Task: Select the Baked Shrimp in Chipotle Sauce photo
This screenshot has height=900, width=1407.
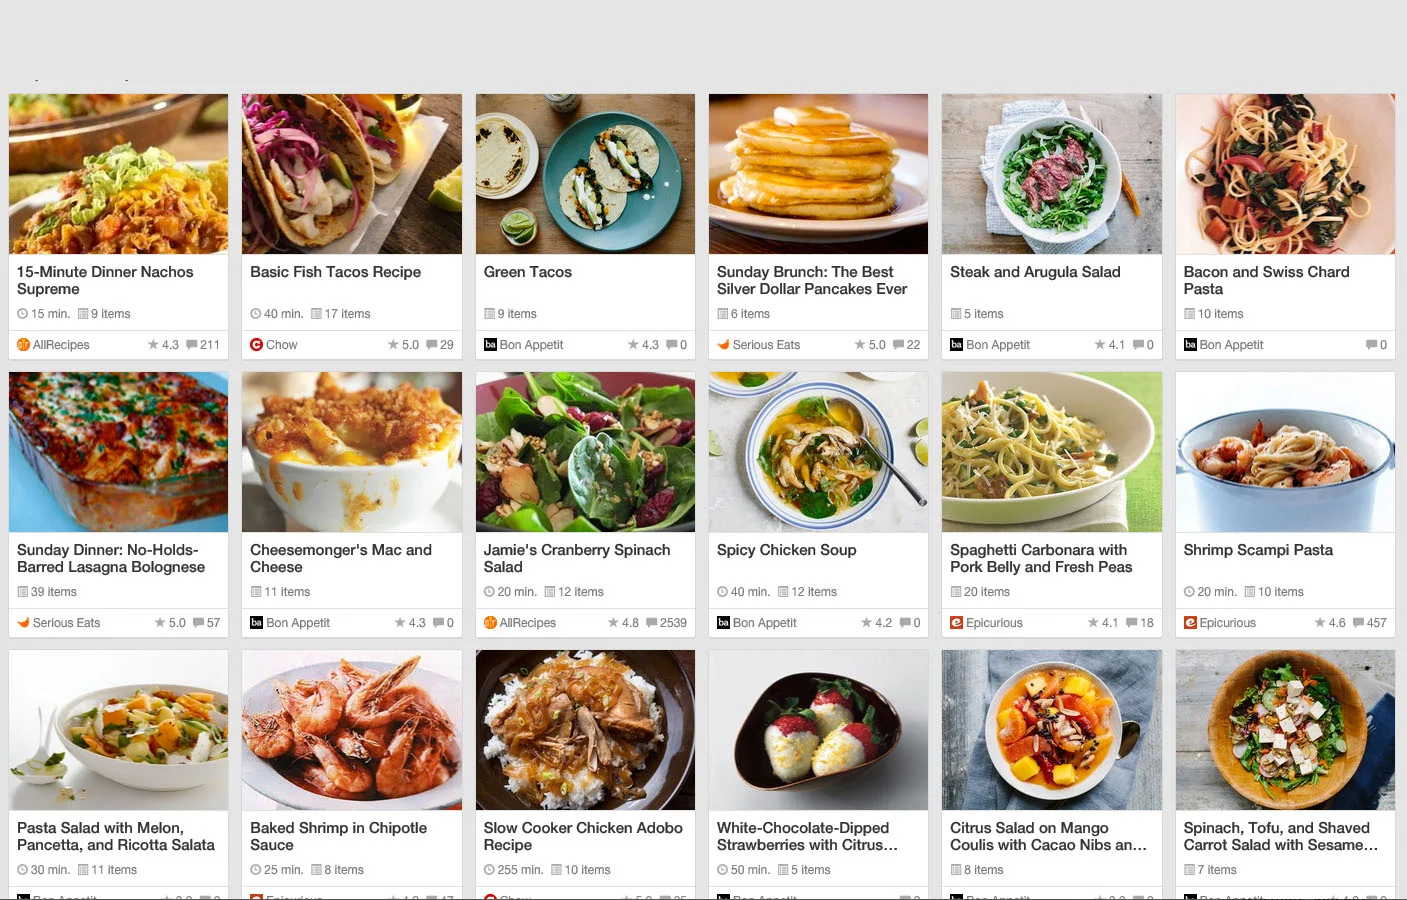Action: [x=352, y=730]
